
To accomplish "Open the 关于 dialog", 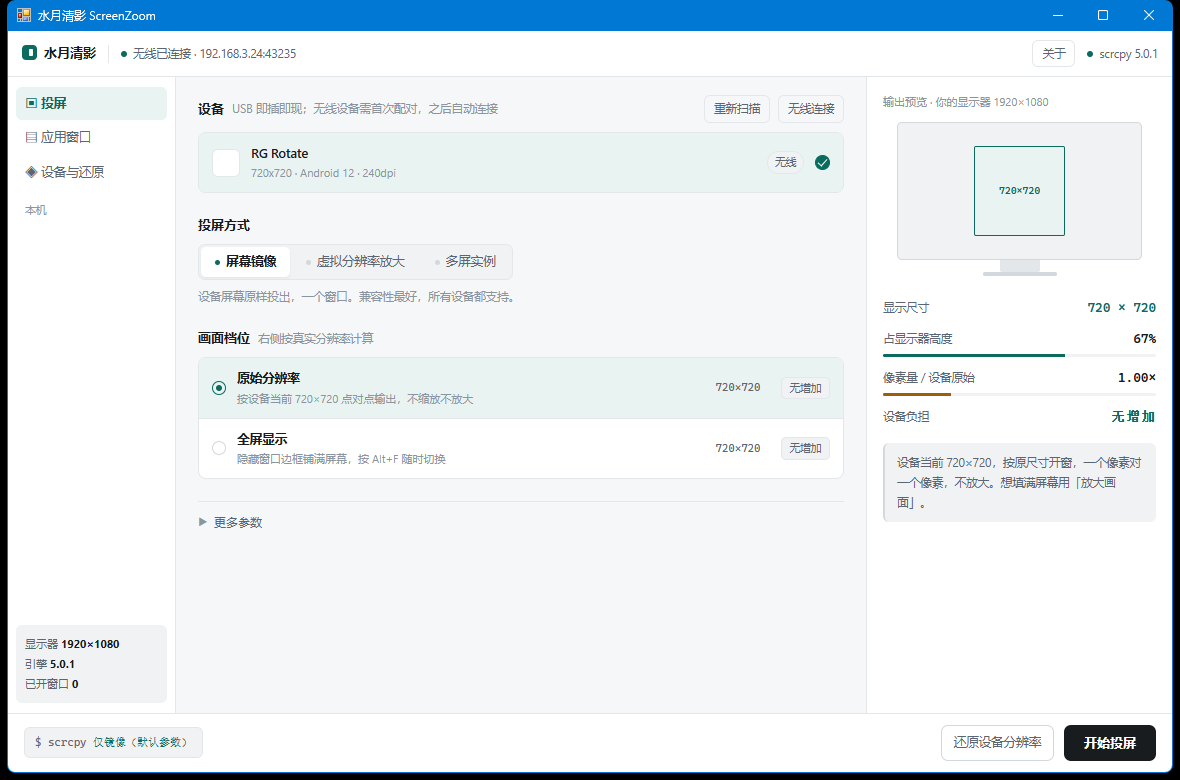I will click(1053, 53).
